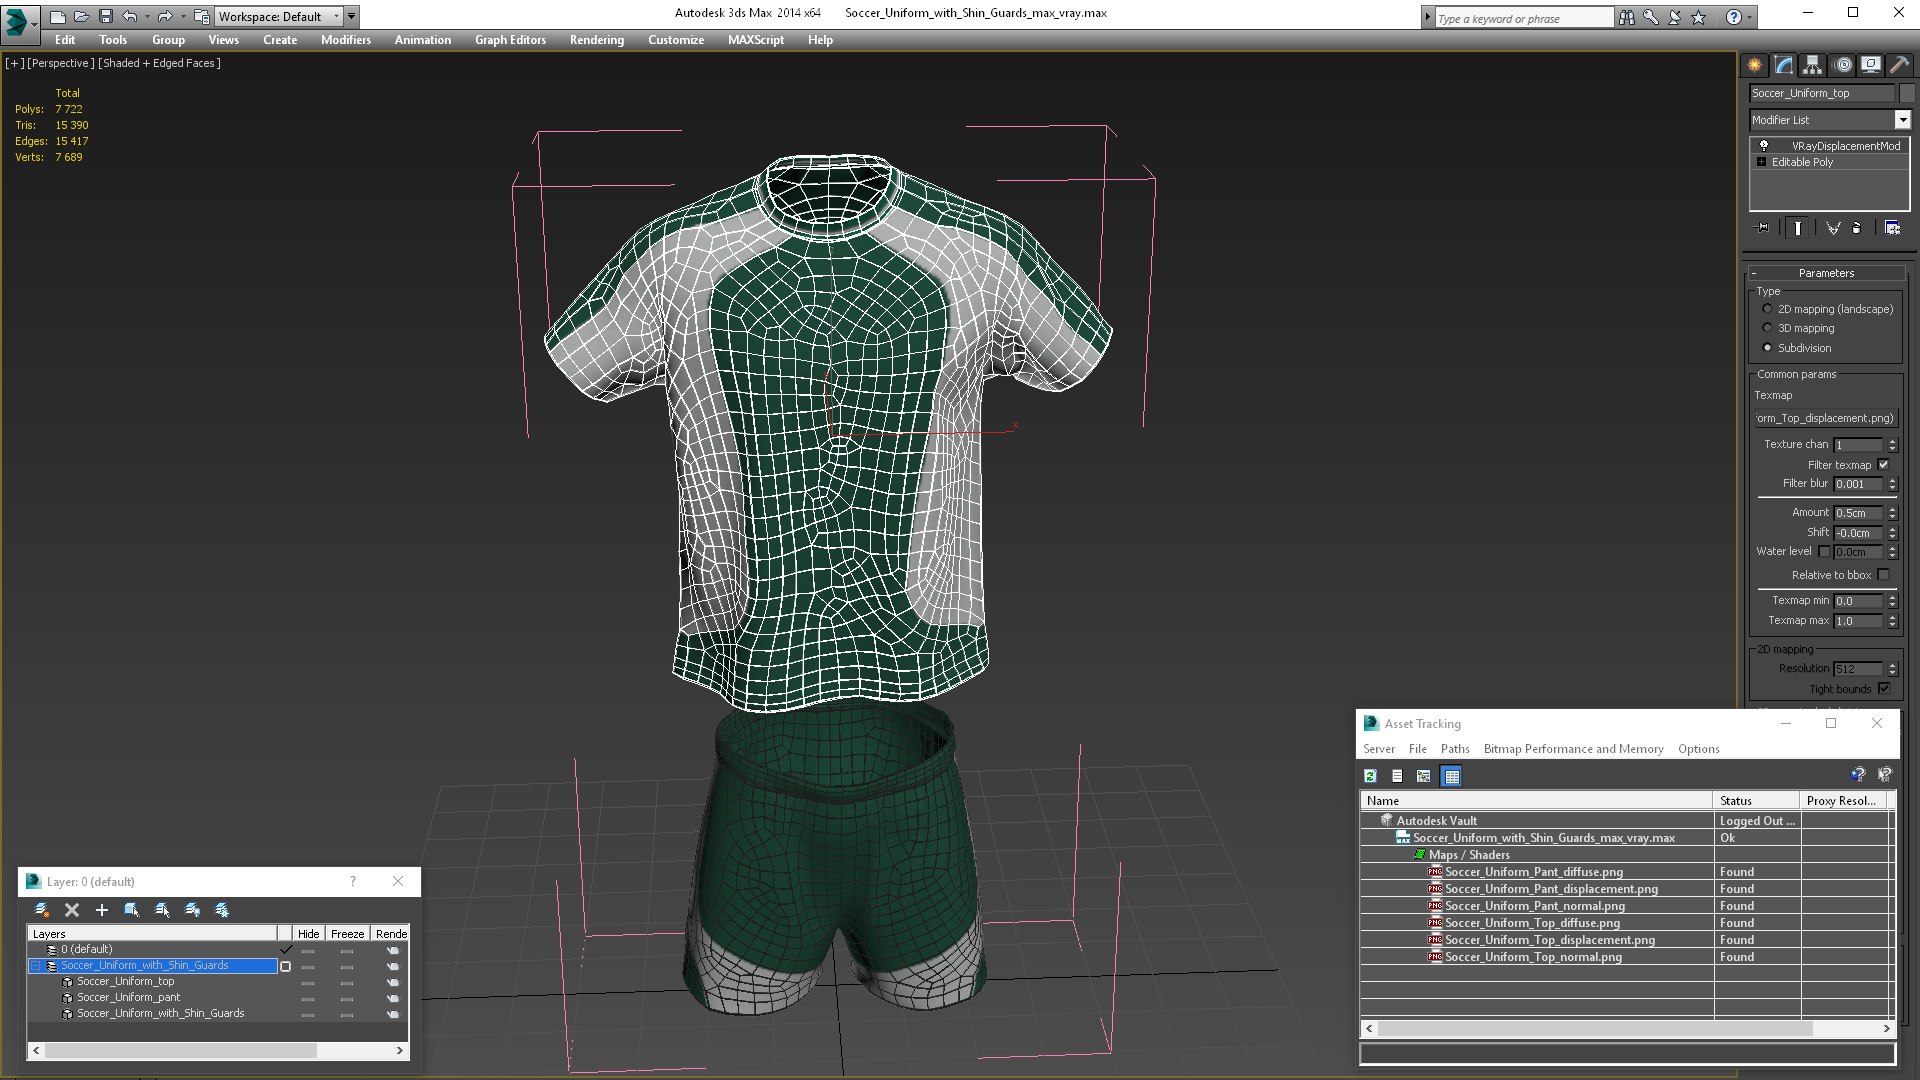Open Configure modifier sets icon
The image size is (1920, 1080).
pyautogui.click(x=1892, y=228)
